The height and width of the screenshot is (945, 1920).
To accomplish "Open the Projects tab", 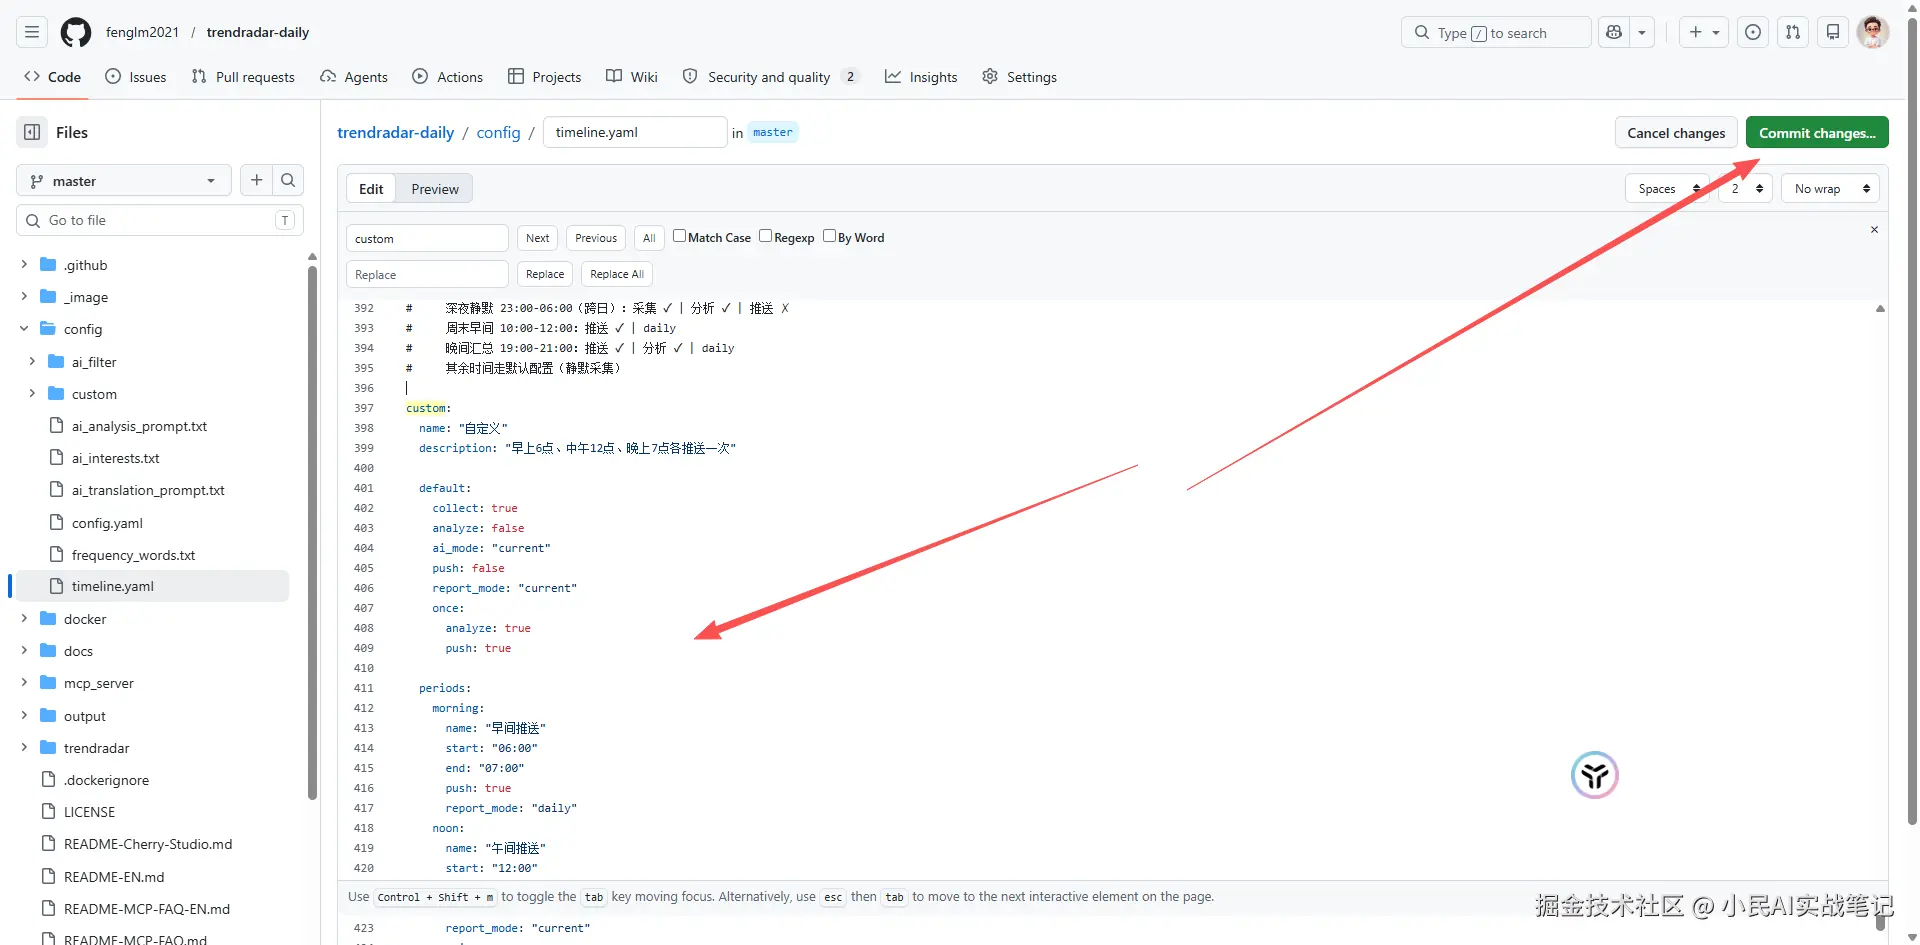I will (544, 77).
